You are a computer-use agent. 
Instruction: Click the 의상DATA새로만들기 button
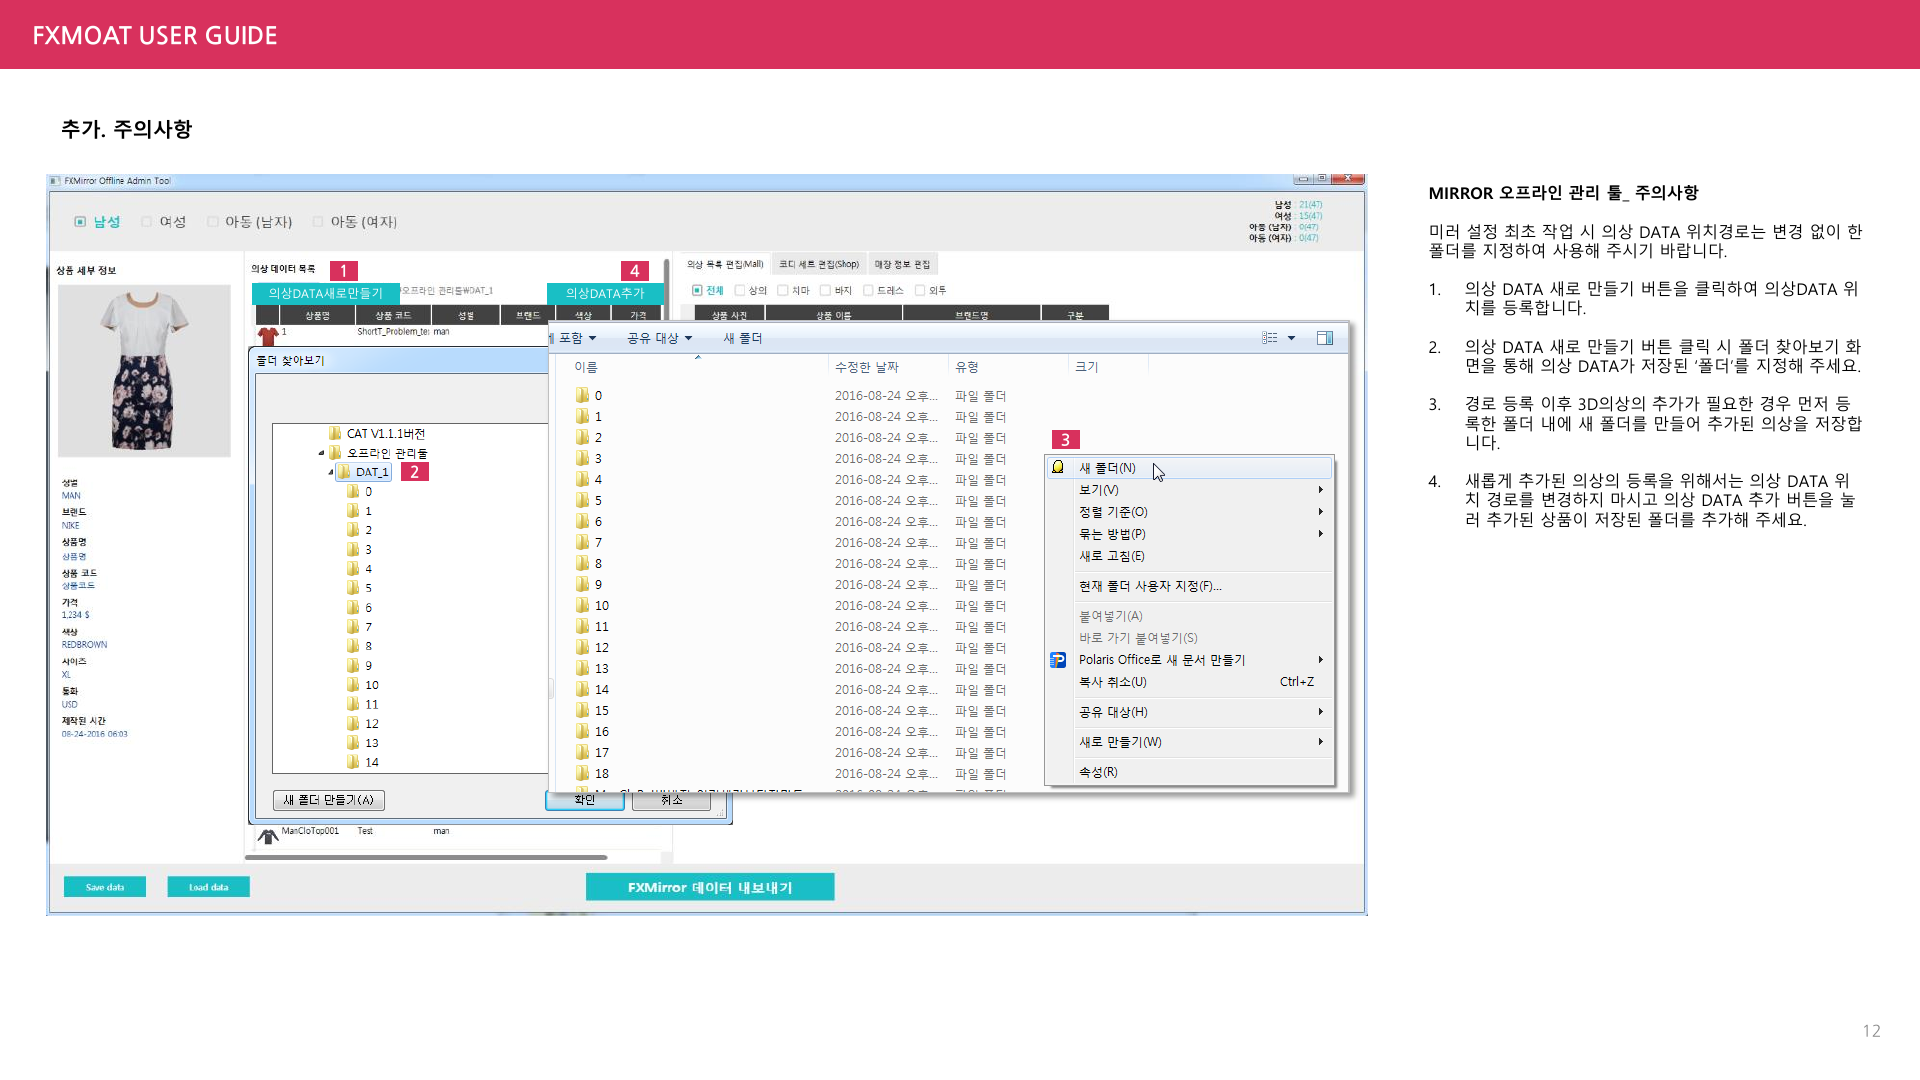pos(326,293)
